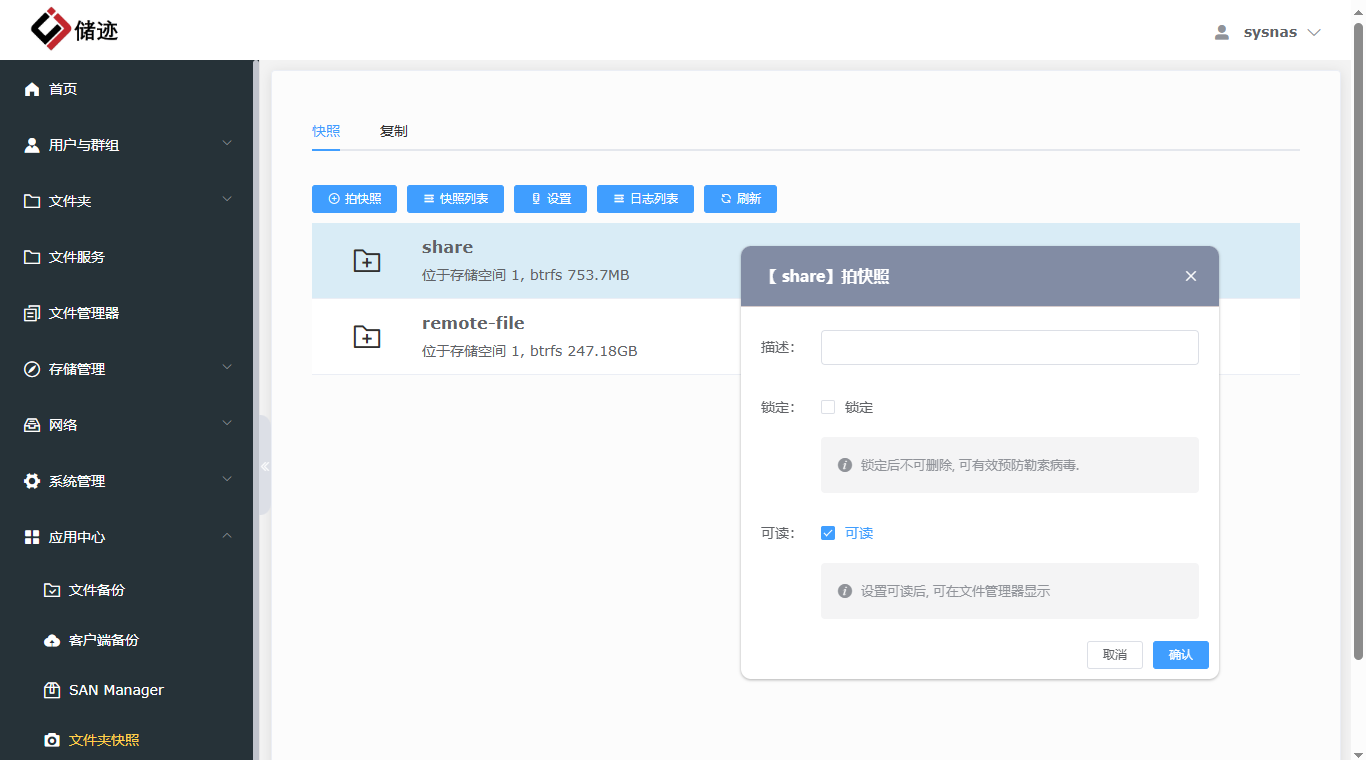Confirm the snapshot with 确认
Screen dimensions: 1366x760
1180,654
